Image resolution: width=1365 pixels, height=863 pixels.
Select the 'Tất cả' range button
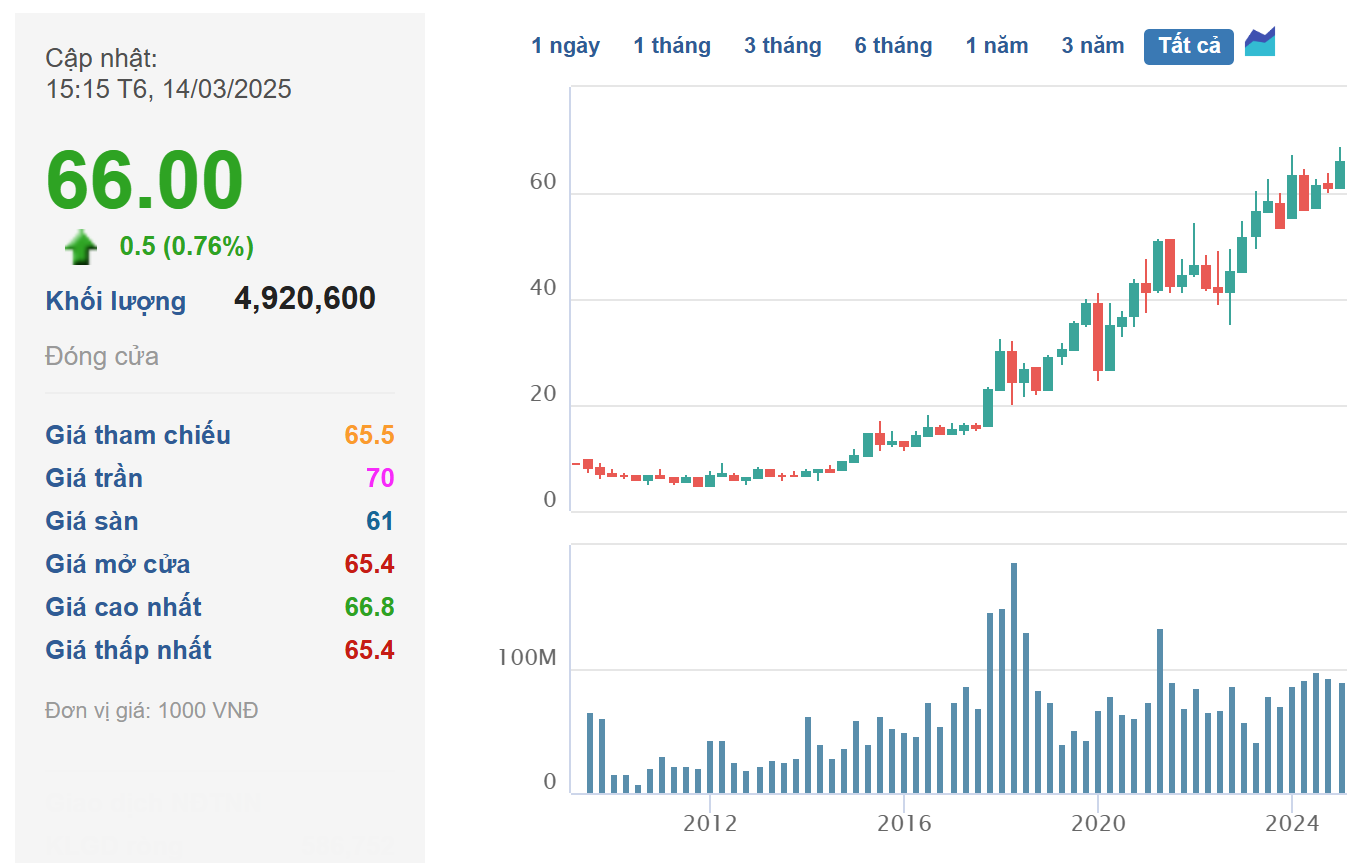click(x=1189, y=46)
